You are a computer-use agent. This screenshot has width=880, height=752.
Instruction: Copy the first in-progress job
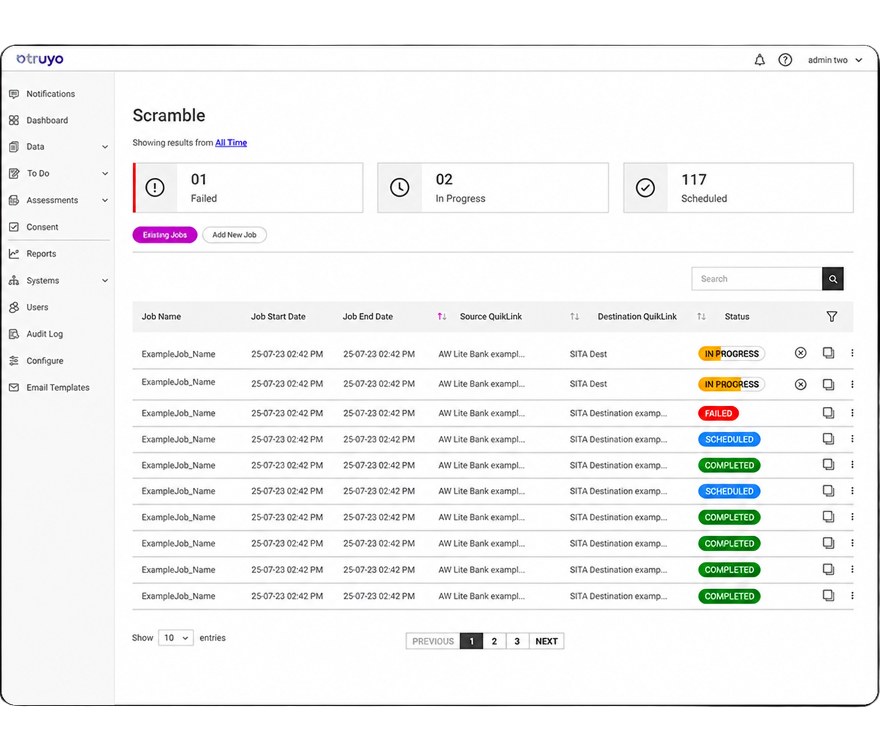click(828, 353)
